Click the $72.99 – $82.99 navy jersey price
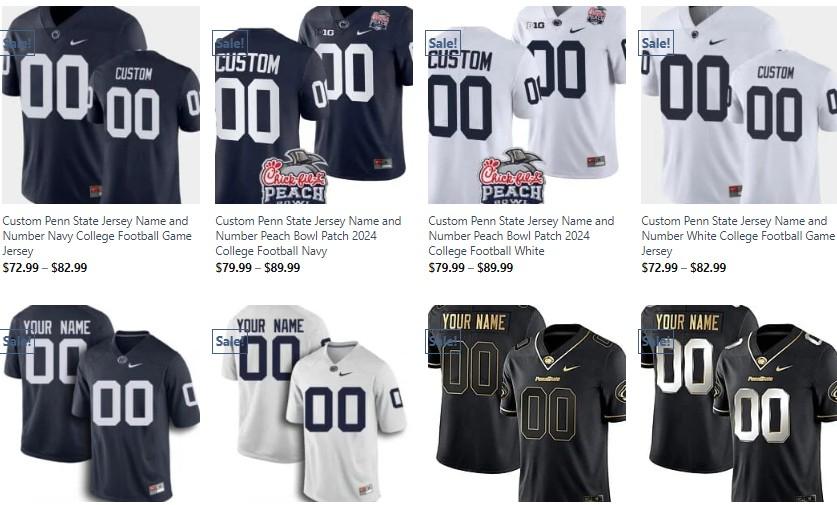 point(45,267)
